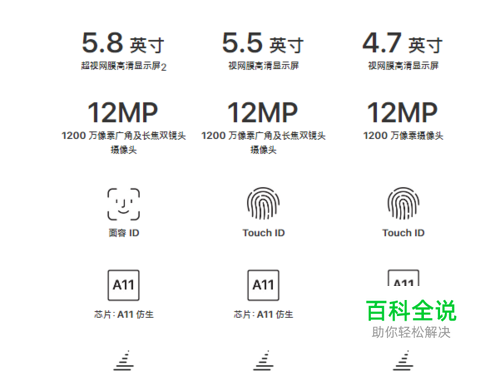The height and width of the screenshot is (371, 500).
Task: Click footnote number 2 after the 5.8-inch display label
Action: tap(164, 68)
